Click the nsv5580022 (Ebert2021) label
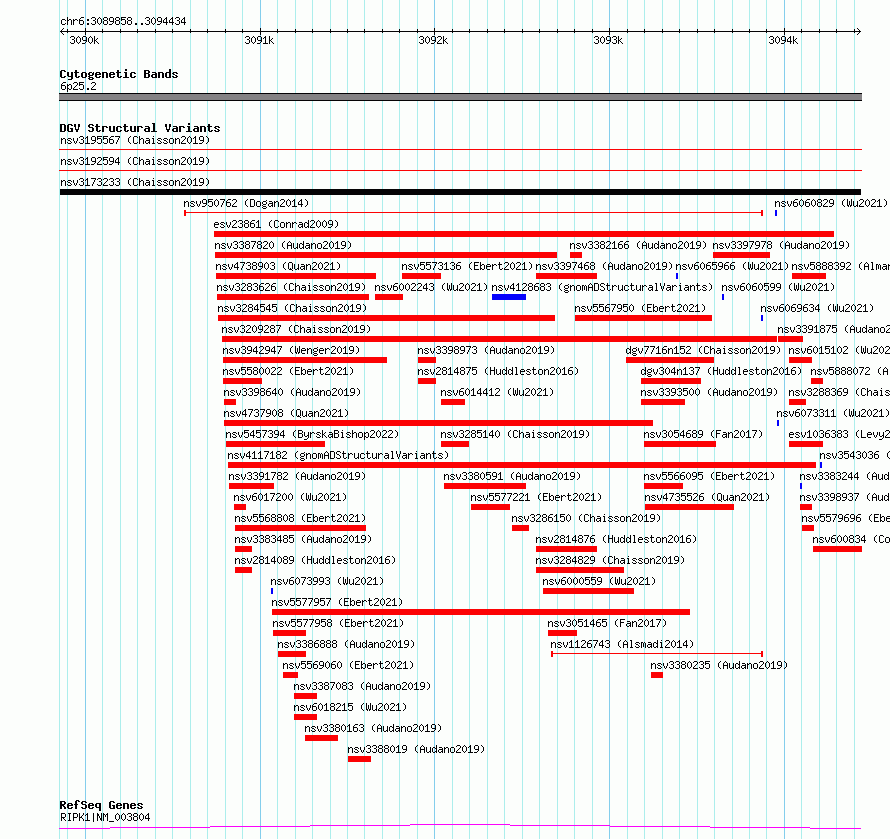This screenshot has height=839, width=890. (288, 371)
